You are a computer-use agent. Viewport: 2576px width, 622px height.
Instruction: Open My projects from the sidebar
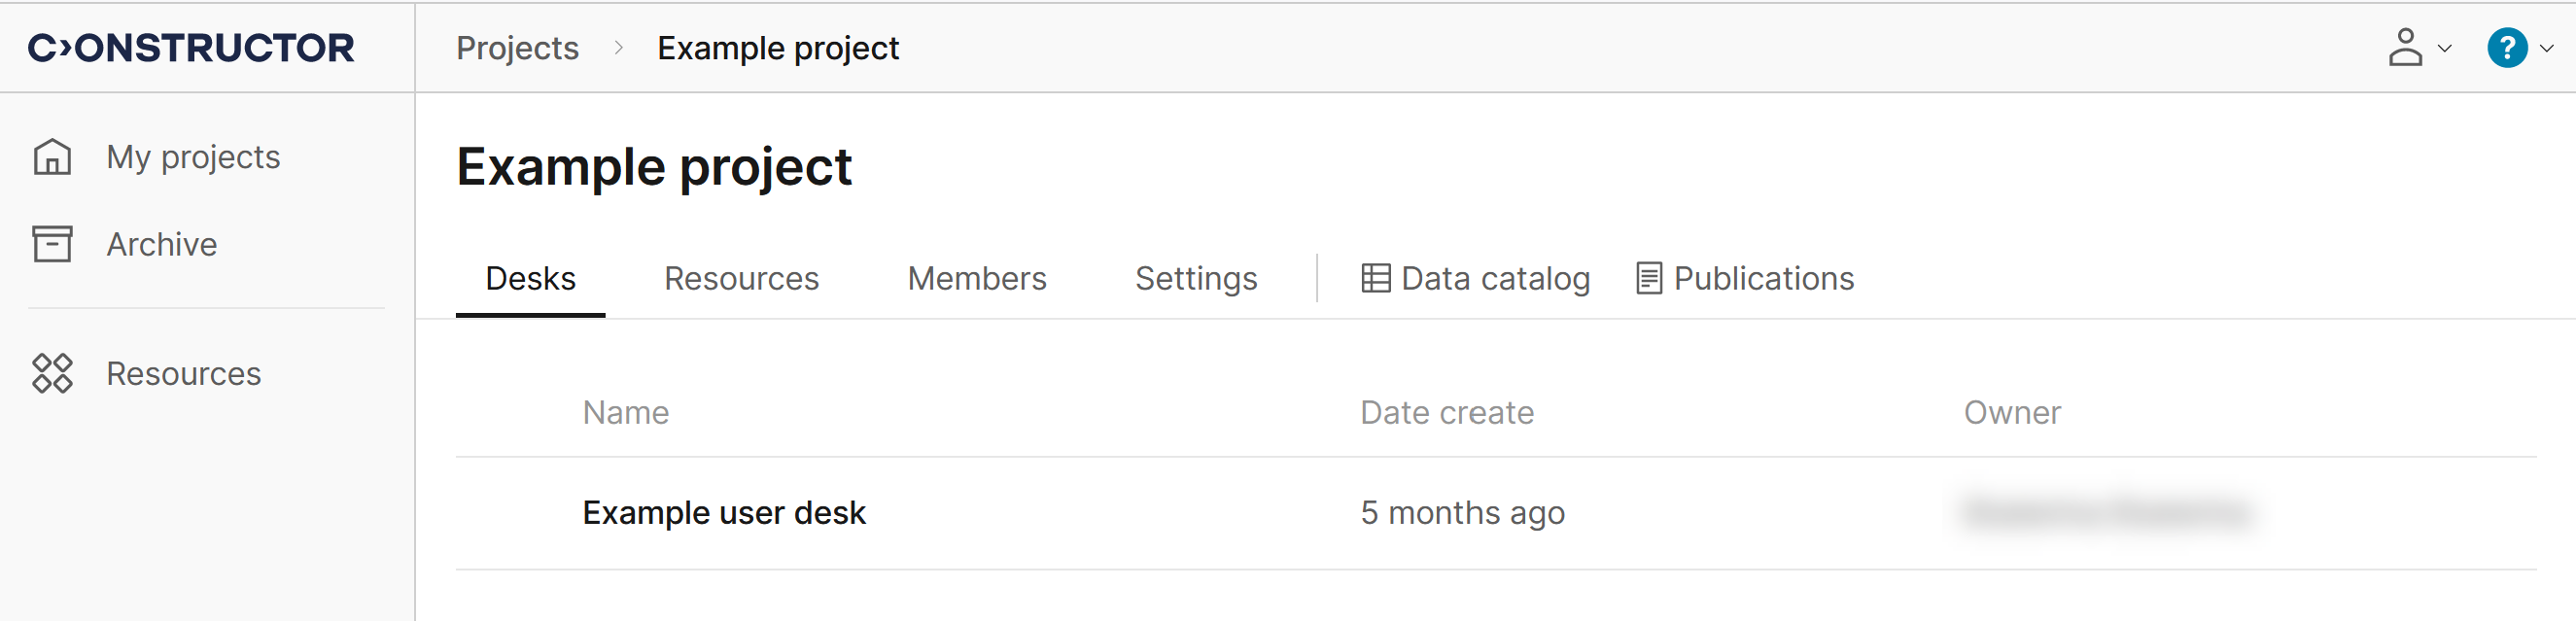(x=193, y=157)
